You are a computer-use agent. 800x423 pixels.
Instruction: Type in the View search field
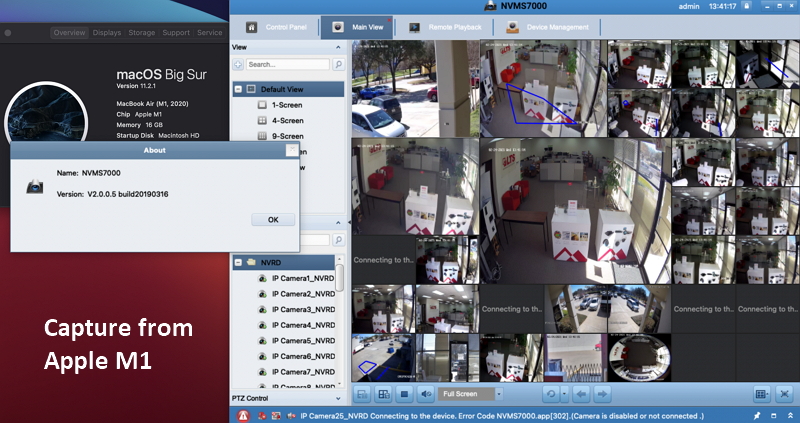point(286,64)
